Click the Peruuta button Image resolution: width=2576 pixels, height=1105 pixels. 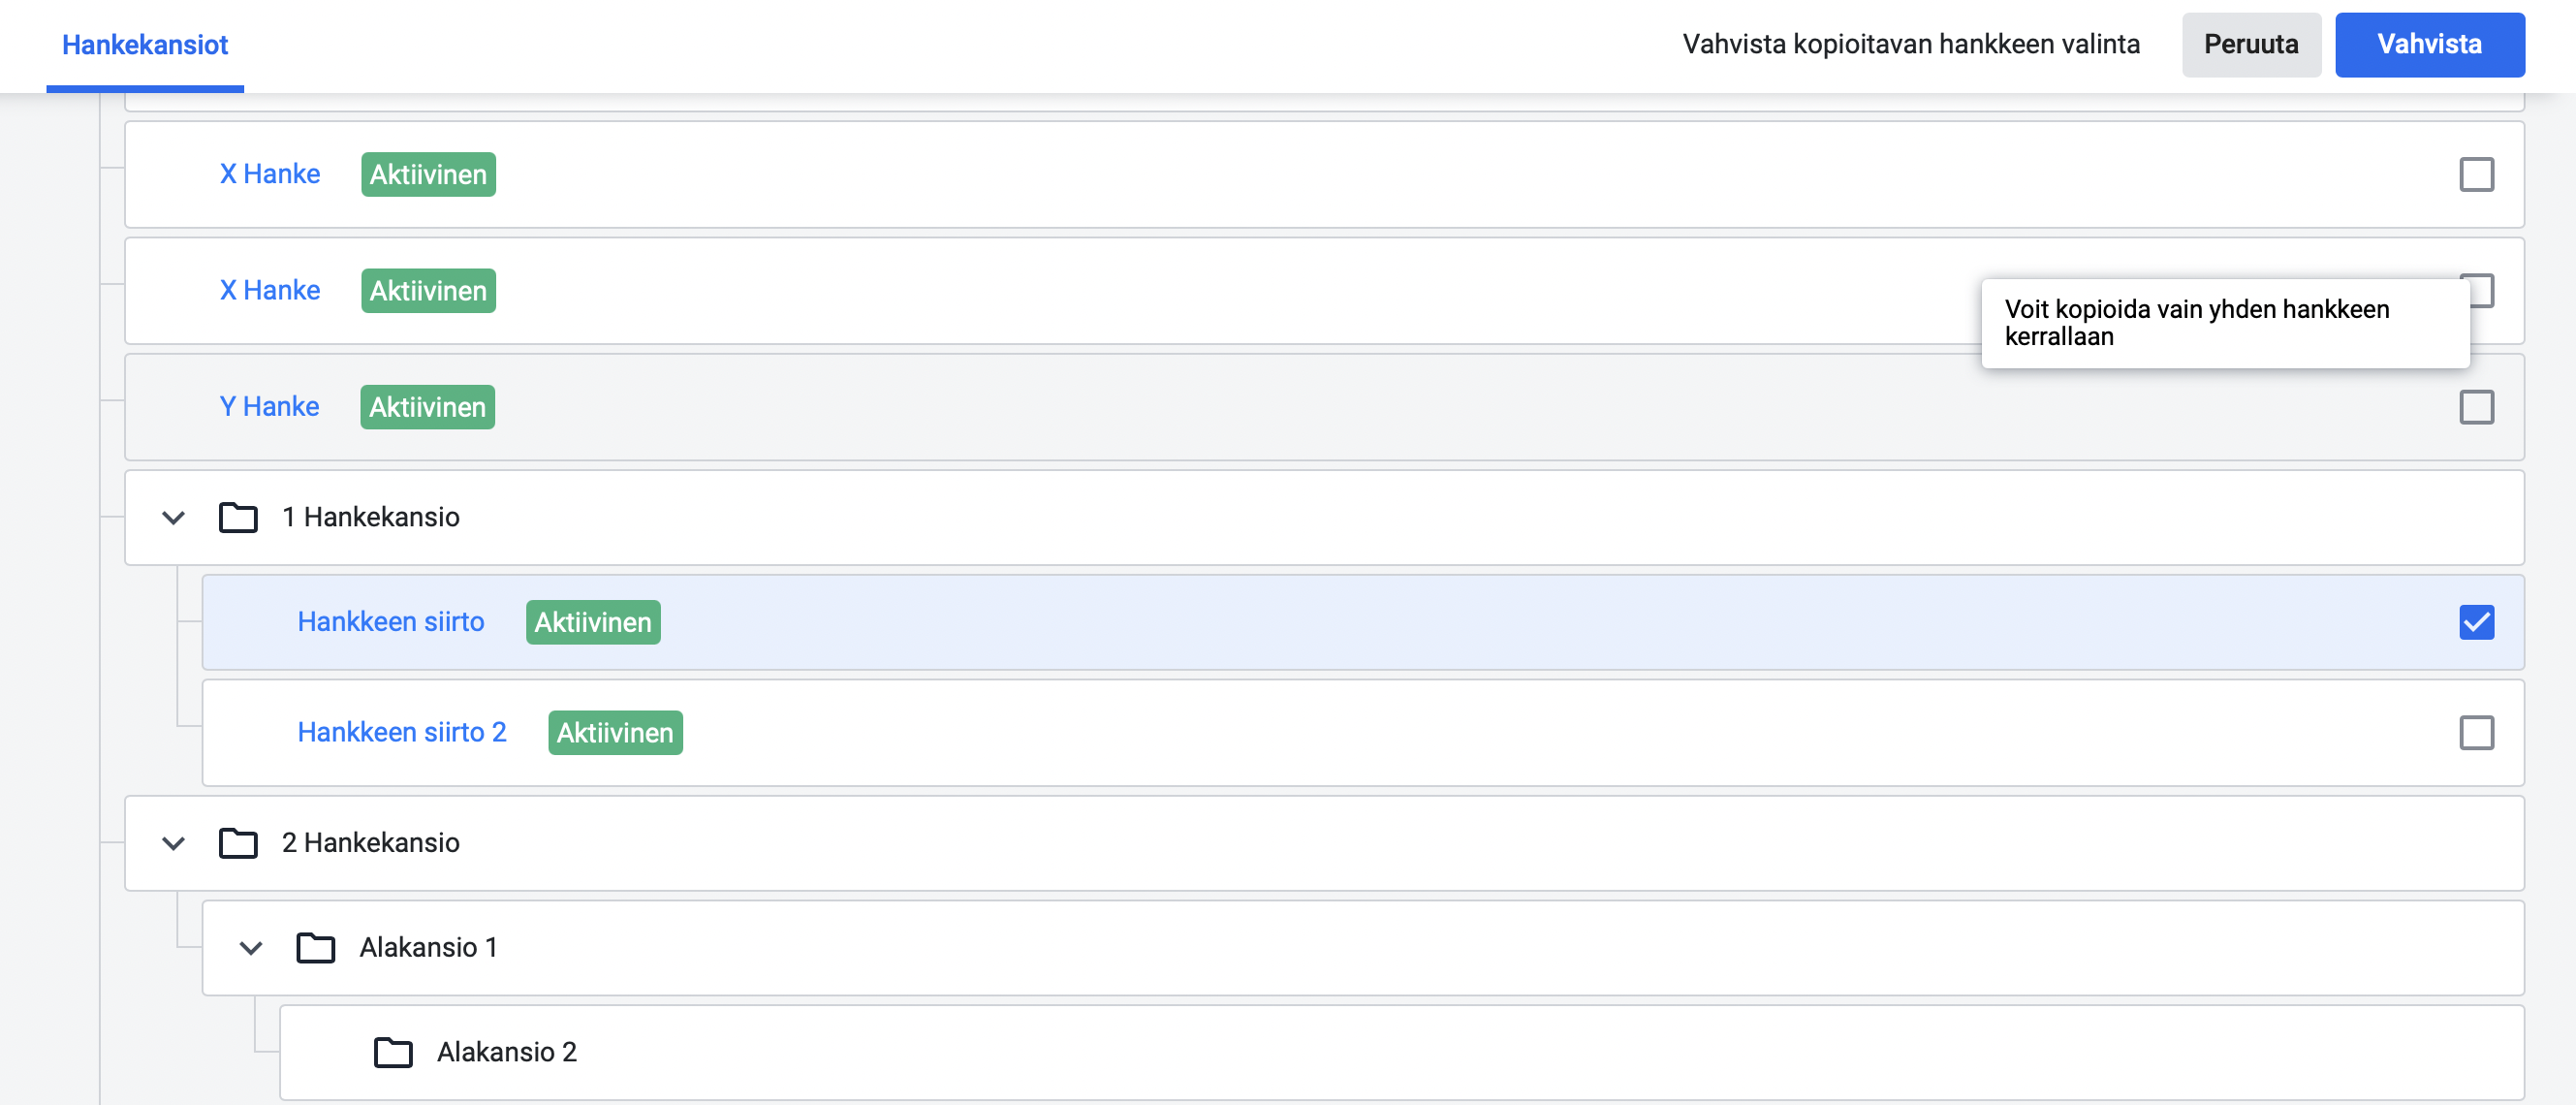coord(2251,45)
